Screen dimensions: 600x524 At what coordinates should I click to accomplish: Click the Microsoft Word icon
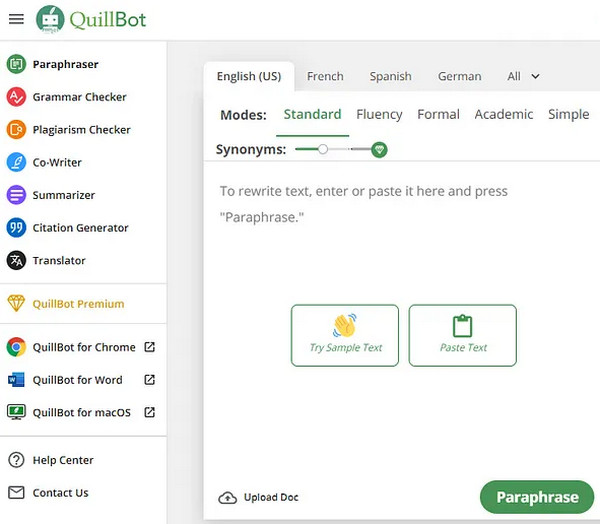[16, 380]
